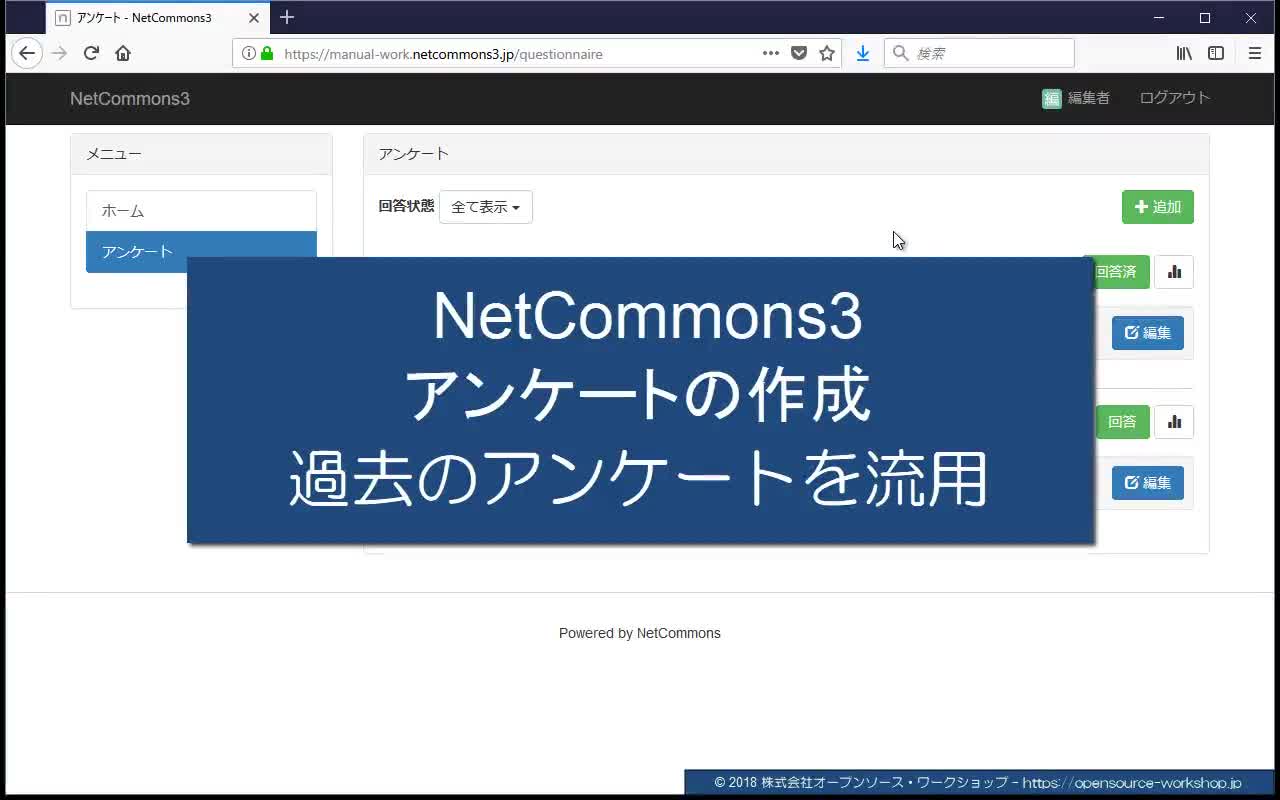Click the upper 編集 button
Screen dimensions: 1280x800
[x=1148, y=333]
